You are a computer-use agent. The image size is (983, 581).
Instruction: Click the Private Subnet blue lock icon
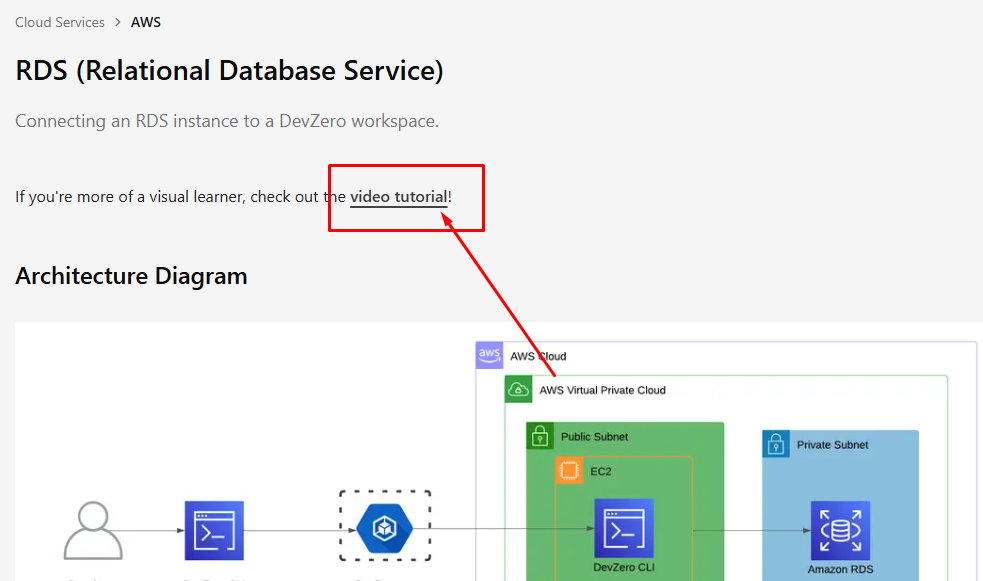tap(776, 444)
